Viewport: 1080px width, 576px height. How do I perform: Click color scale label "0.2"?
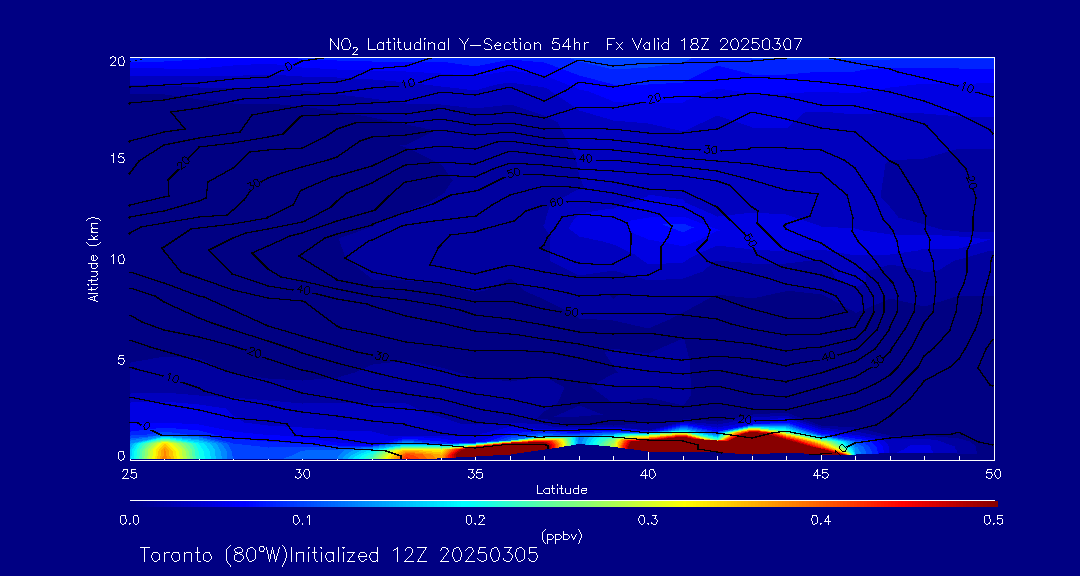click(475, 521)
